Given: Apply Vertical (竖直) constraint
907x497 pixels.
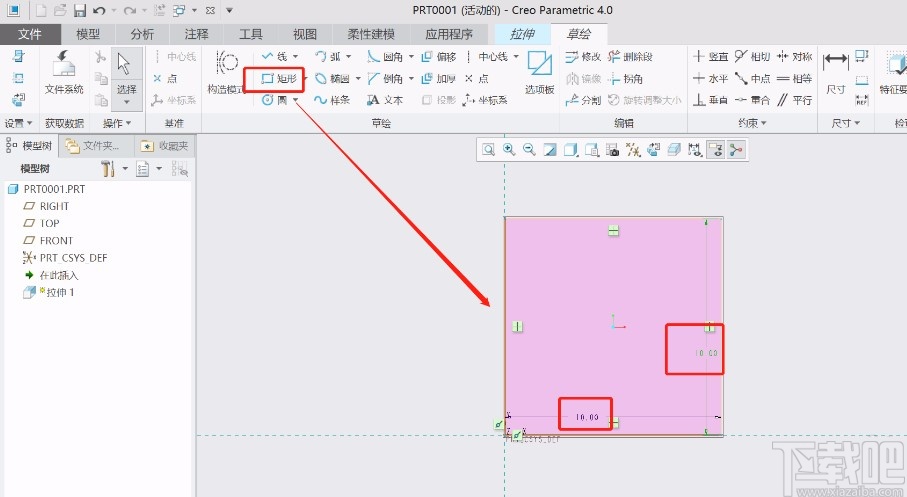Looking at the screenshot, I should (x=710, y=57).
